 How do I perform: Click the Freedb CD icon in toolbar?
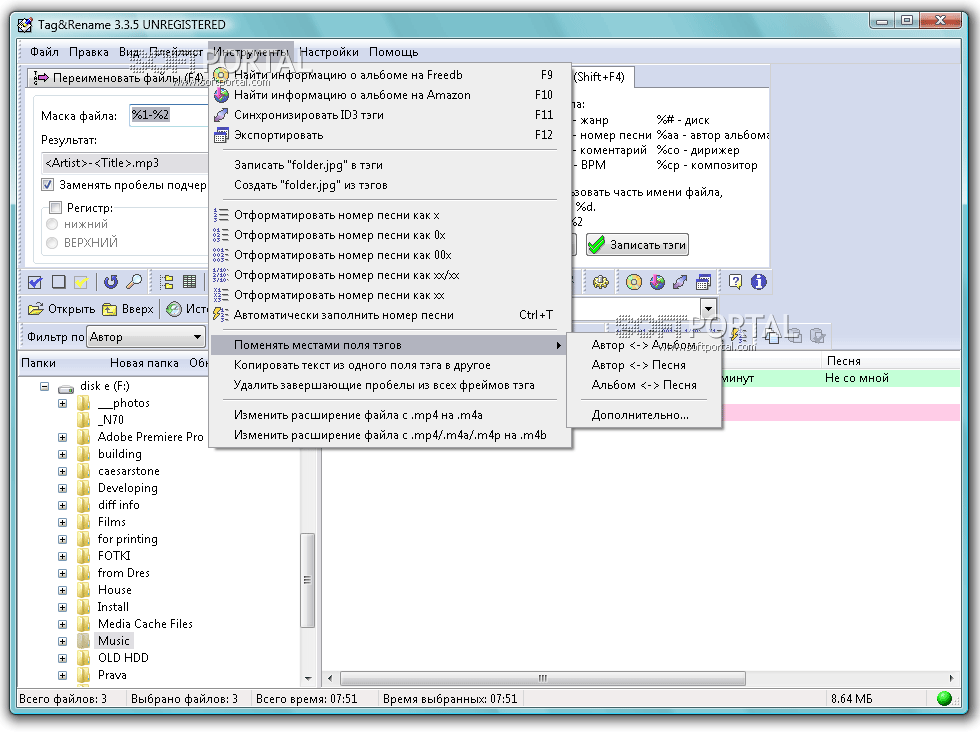(x=634, y=282)
